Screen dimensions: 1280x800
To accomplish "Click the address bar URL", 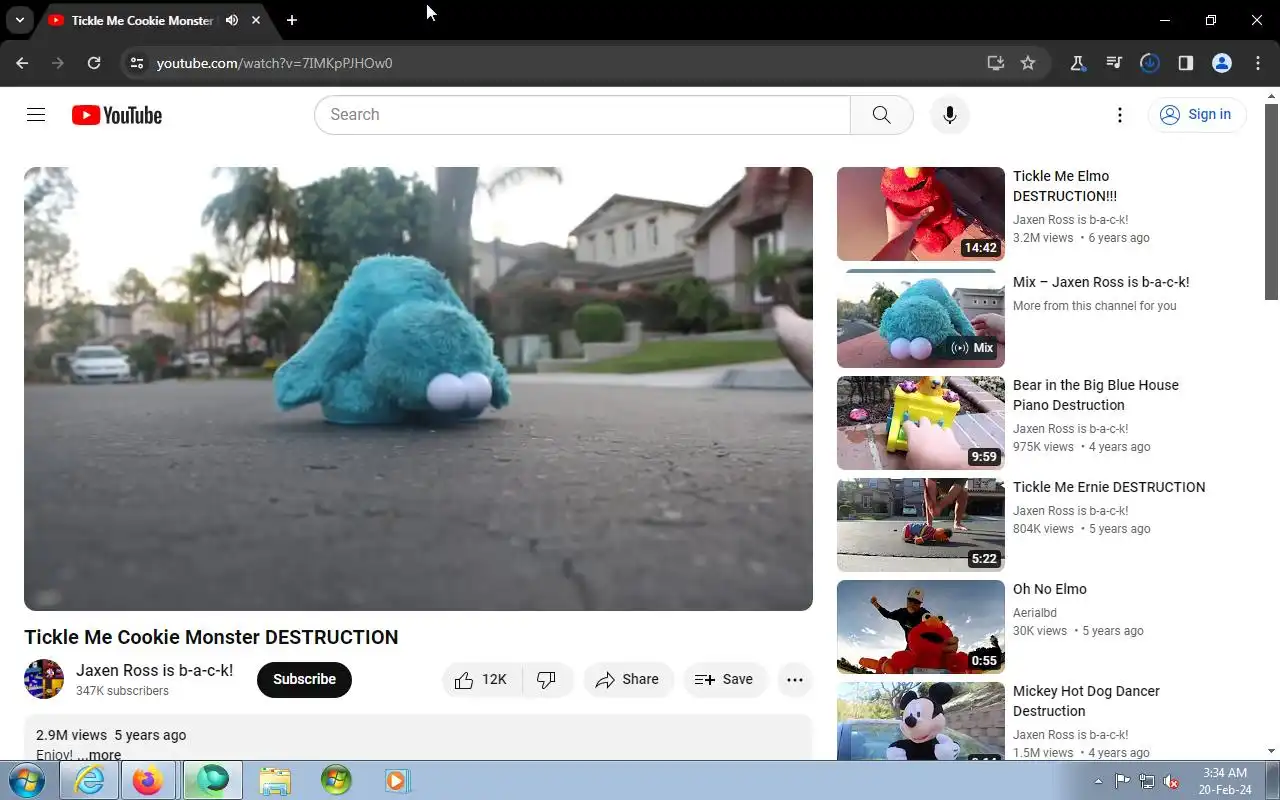I will (274, 63).
